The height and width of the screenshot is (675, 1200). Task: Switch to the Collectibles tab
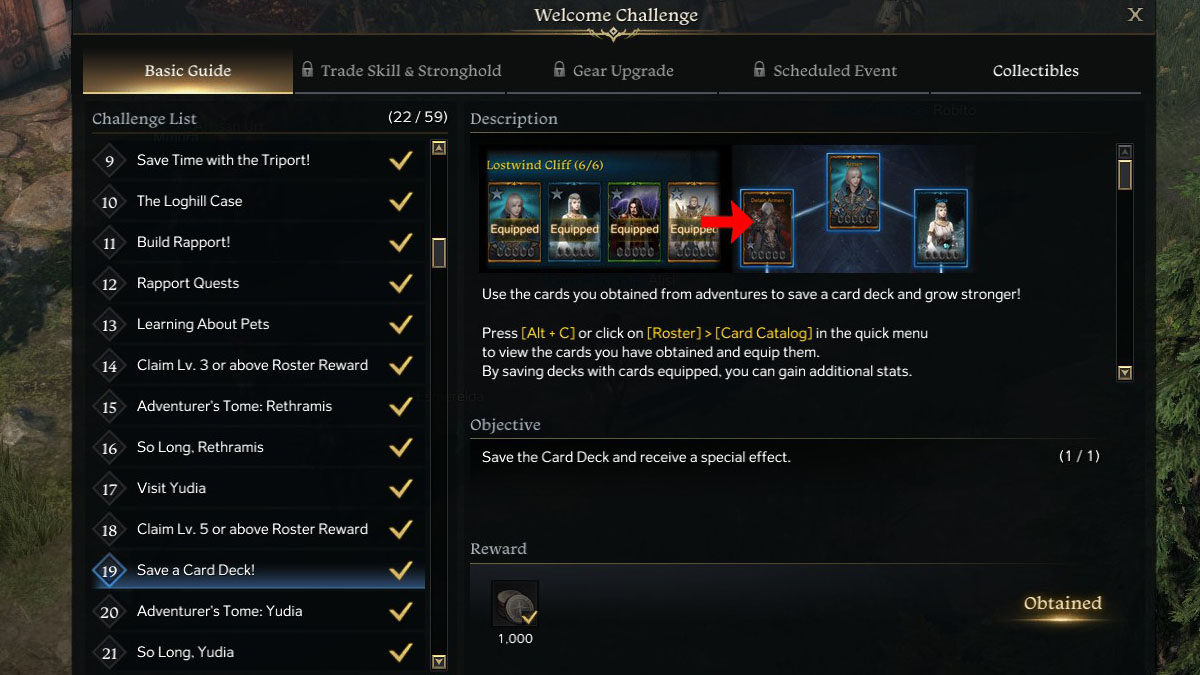(x=1035, y=70)
